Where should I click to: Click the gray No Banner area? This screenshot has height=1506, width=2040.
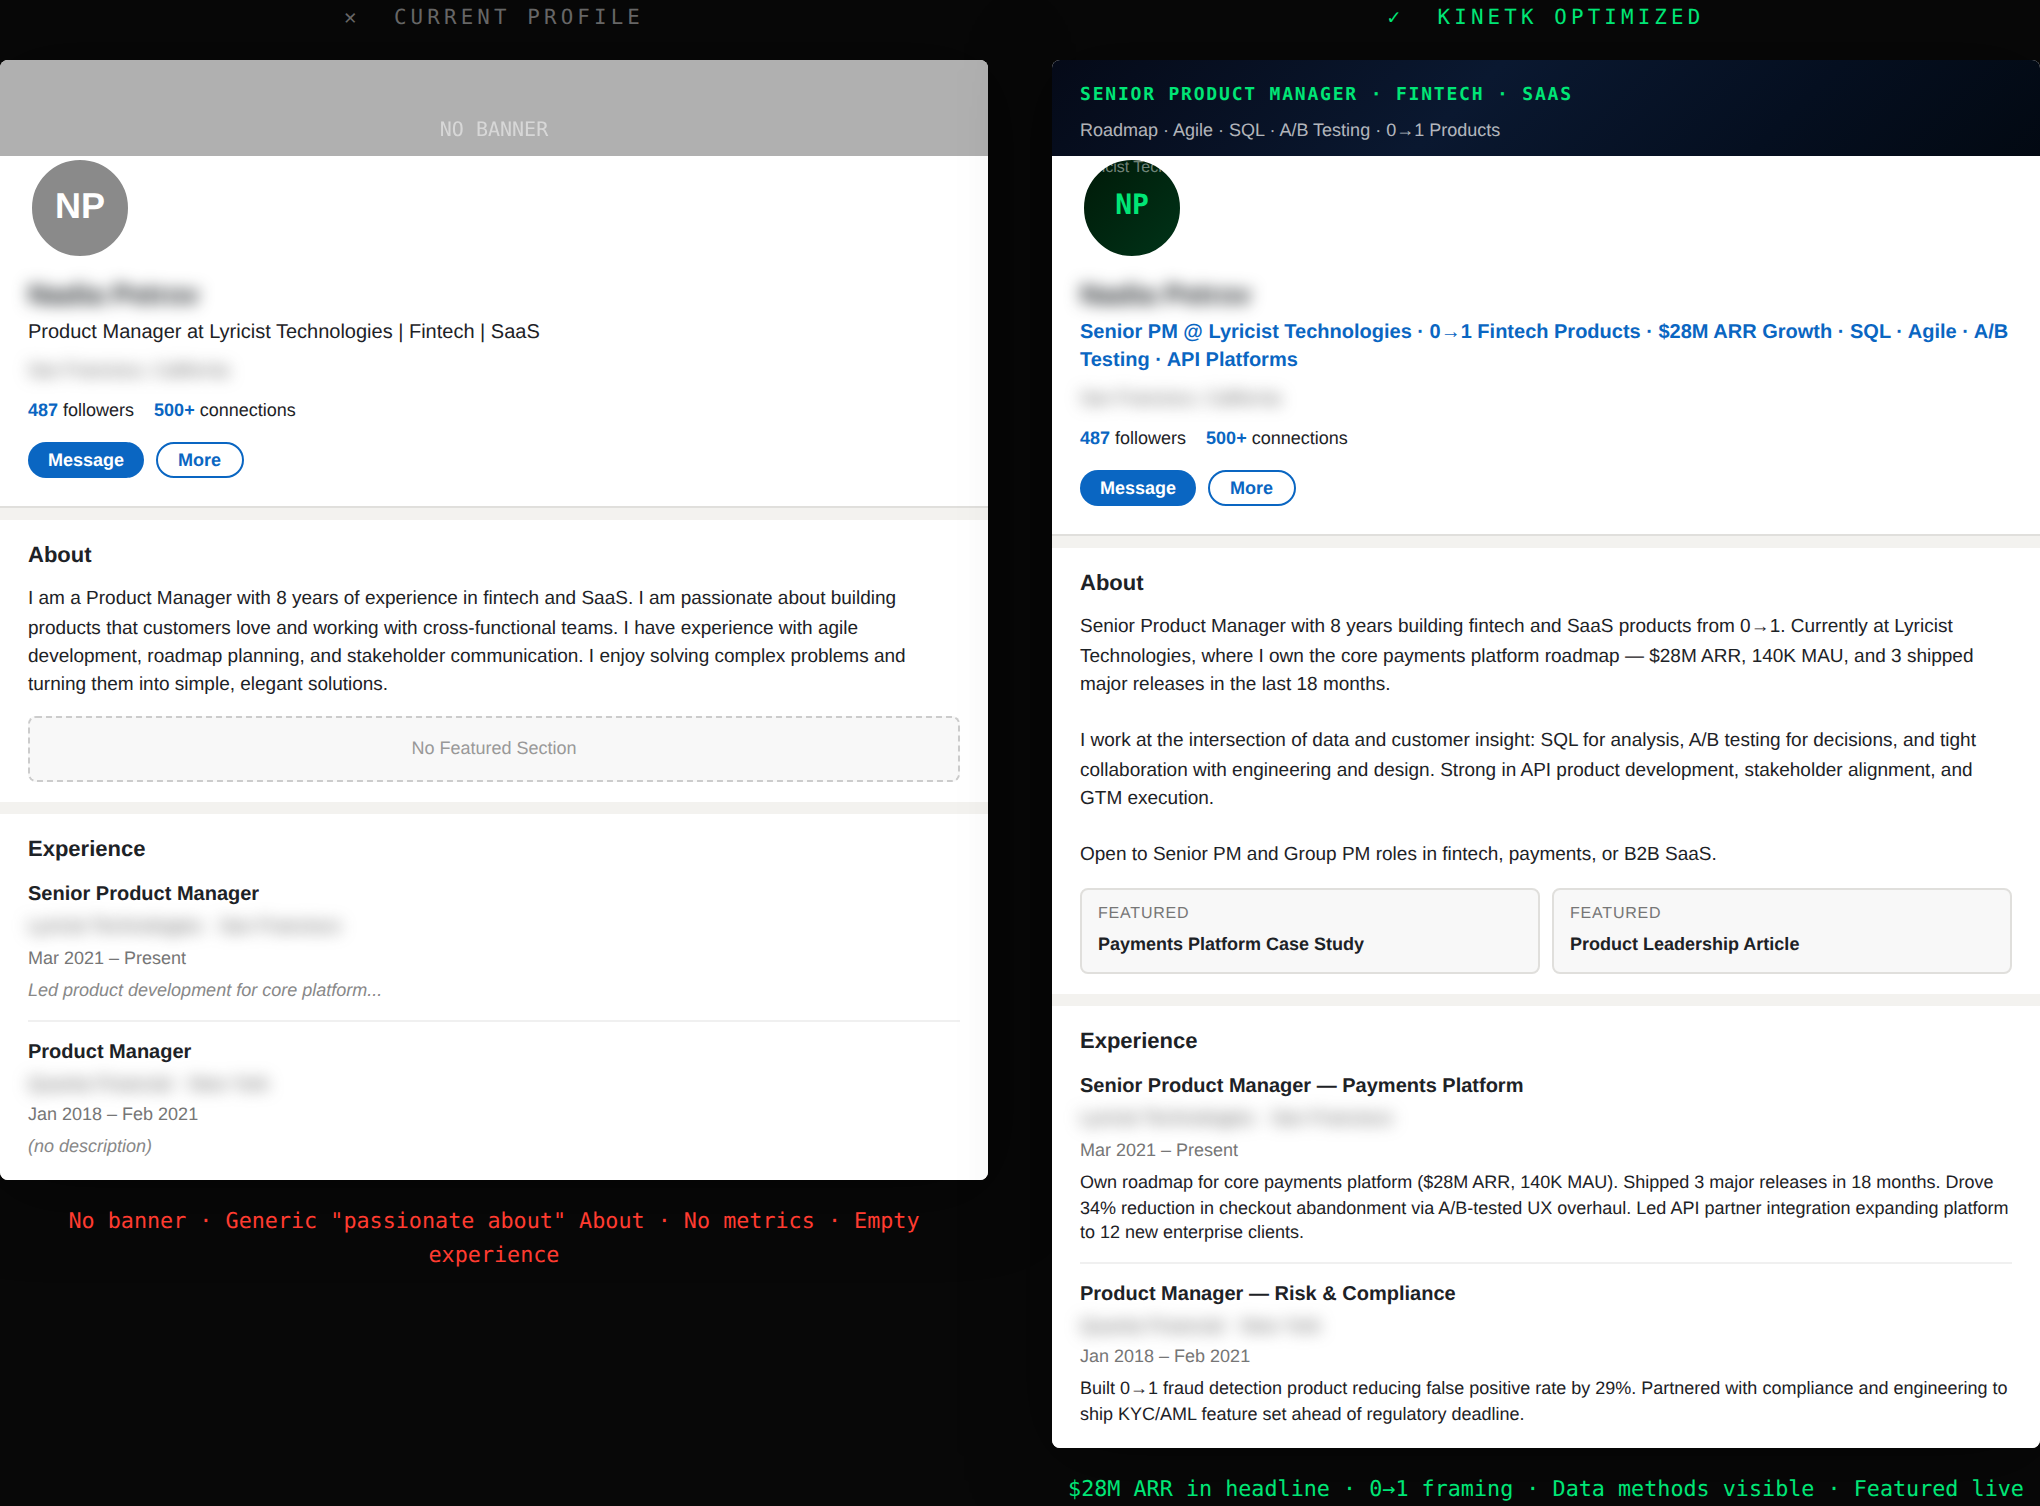[x=494, y=108]
